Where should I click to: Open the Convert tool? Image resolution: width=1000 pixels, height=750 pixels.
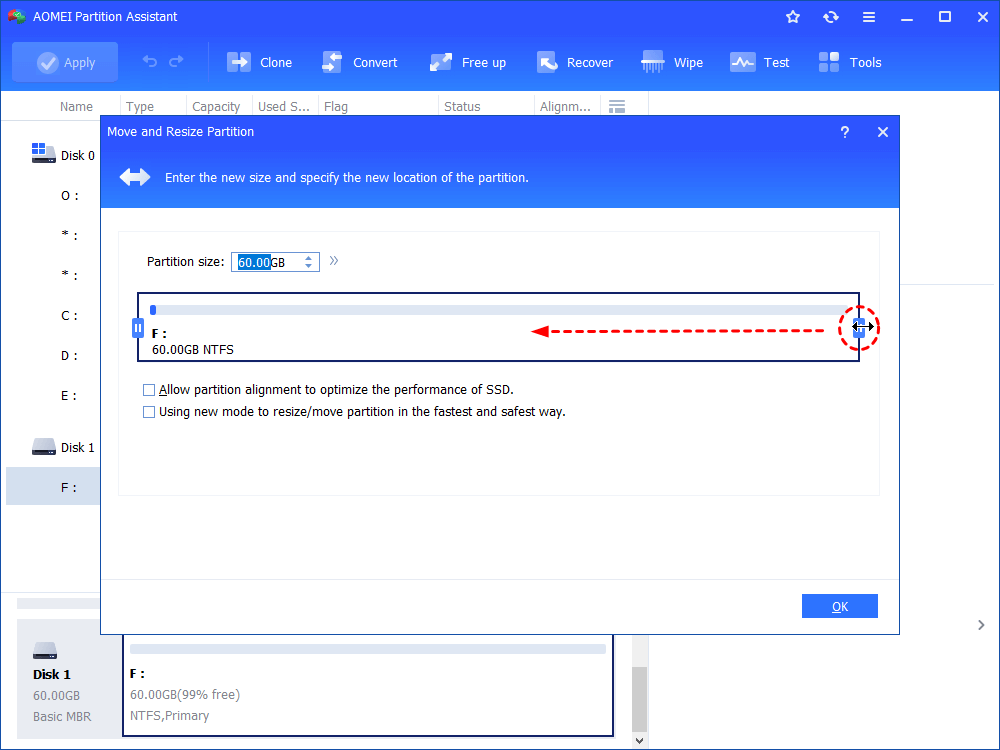pos(360,61)
